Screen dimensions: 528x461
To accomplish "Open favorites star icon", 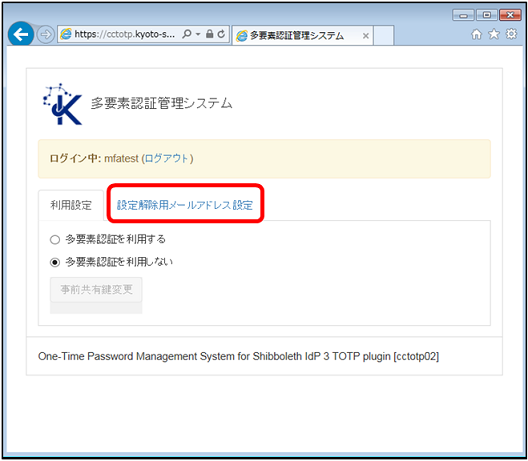I will 494,34.
